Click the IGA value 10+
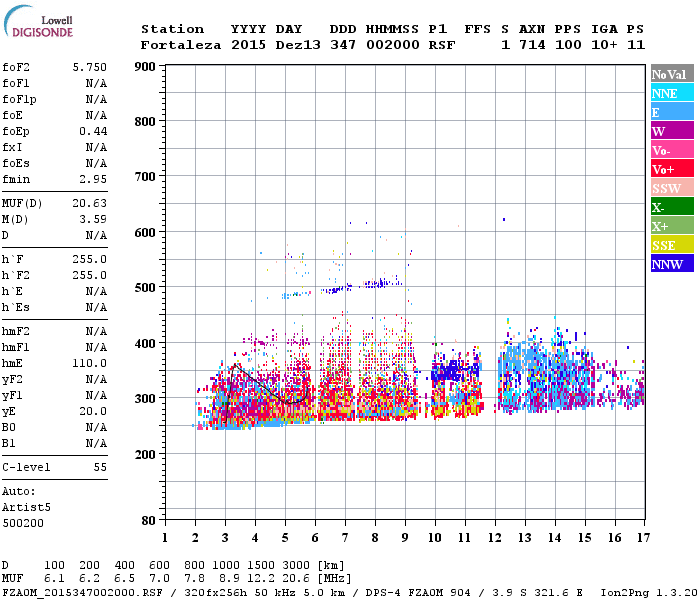700x600 pixels. (604, 45)
